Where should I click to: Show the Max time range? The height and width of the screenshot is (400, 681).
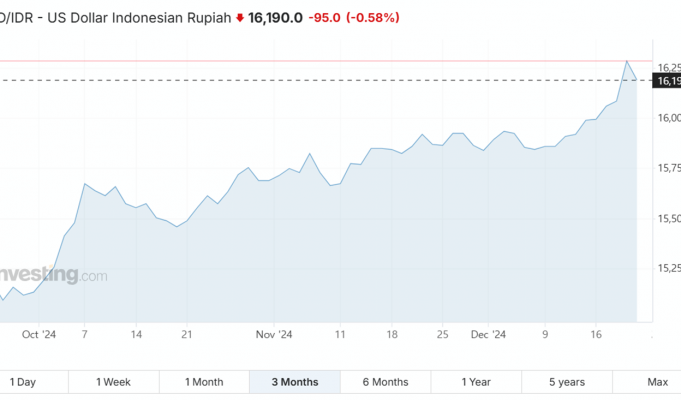coord(657,382)
